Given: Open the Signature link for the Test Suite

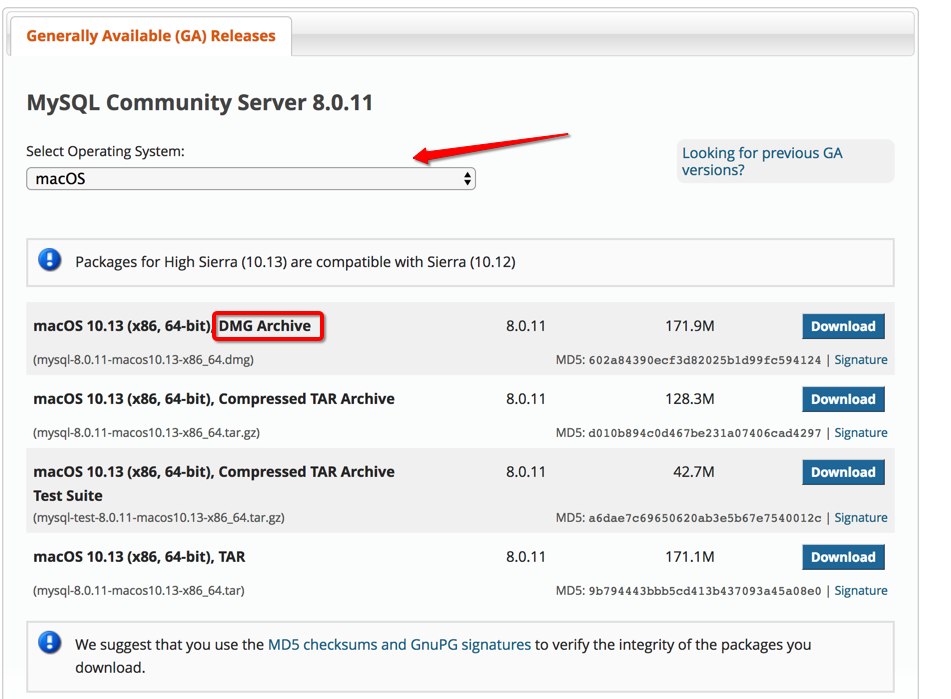Looking at the screenshot, I should click(861, 517).
